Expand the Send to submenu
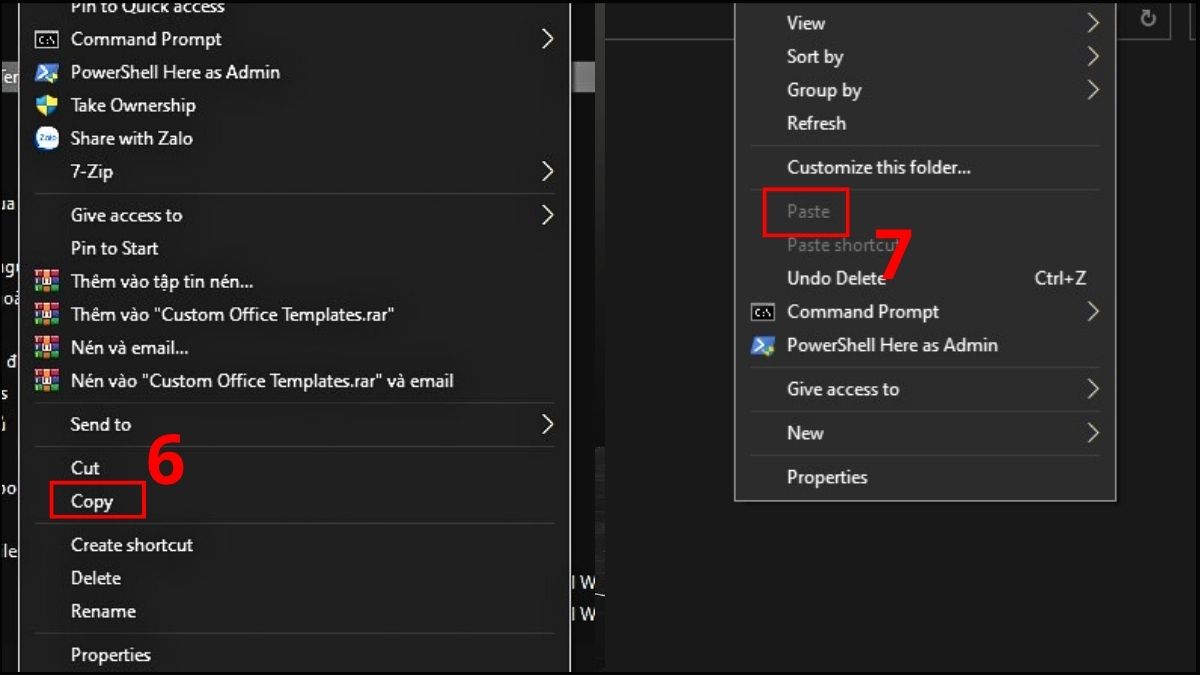The image size is (1200, 675). [547, 424]
